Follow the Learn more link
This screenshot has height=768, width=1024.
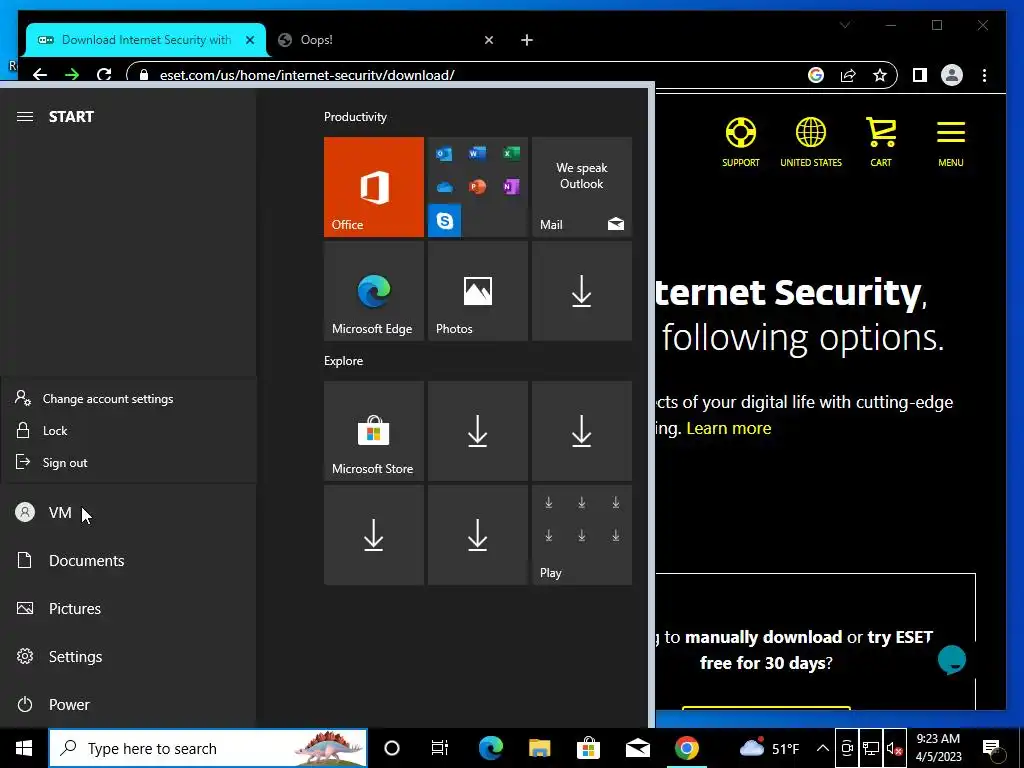tap(729, 428)
